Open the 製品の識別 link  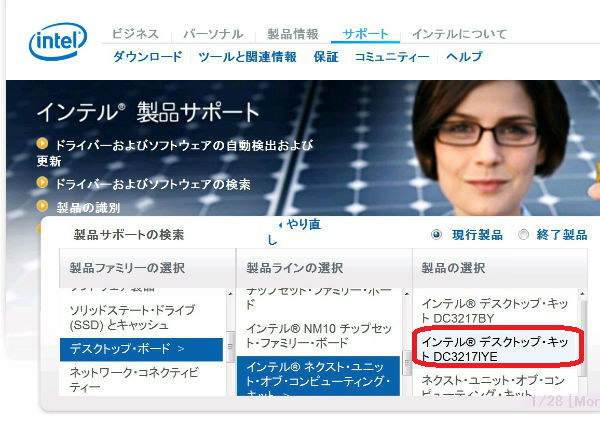pos(88,207)
